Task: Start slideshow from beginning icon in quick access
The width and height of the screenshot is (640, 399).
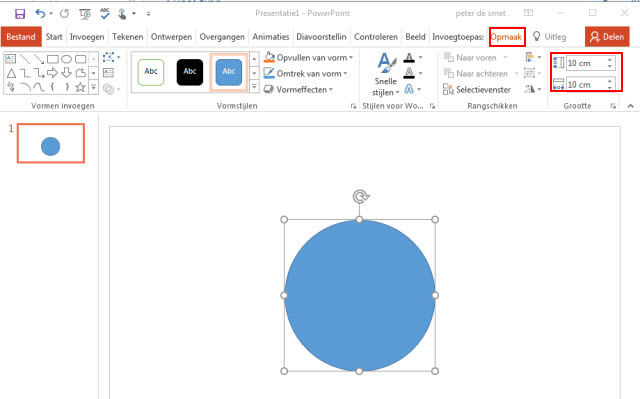Action: [x=85, y=14]
